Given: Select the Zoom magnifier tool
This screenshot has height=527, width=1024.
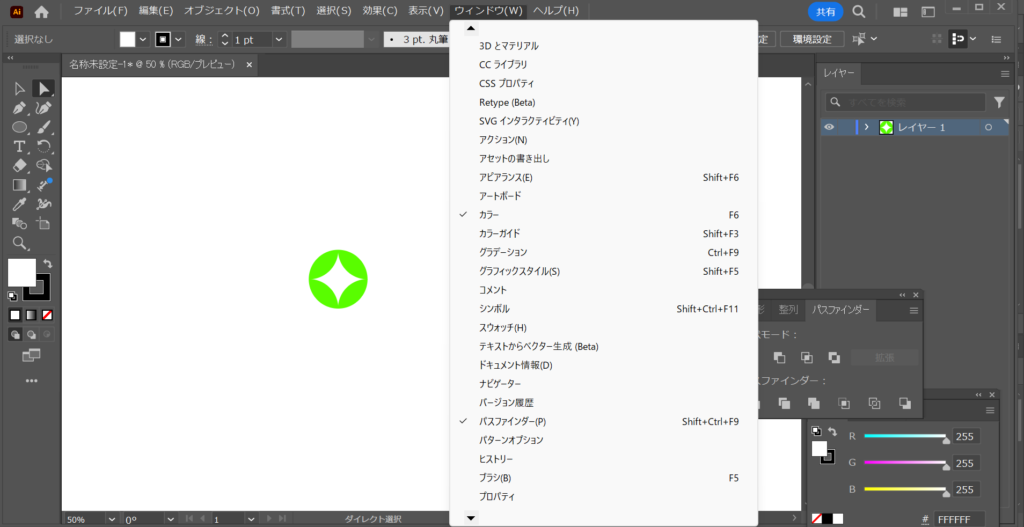Looking at the screenshot, I should [x=20, y=243].
